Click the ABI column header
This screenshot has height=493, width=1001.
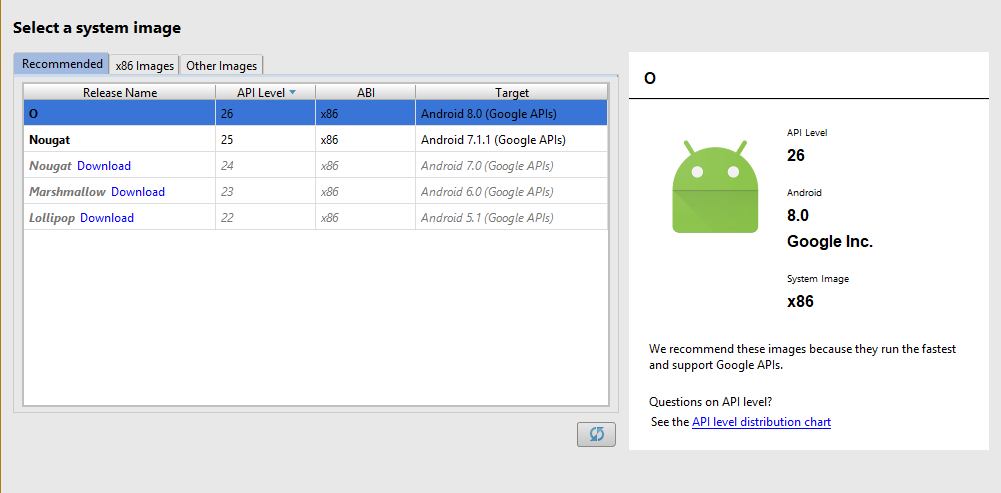pyautogui.click(x=366, y=93)
